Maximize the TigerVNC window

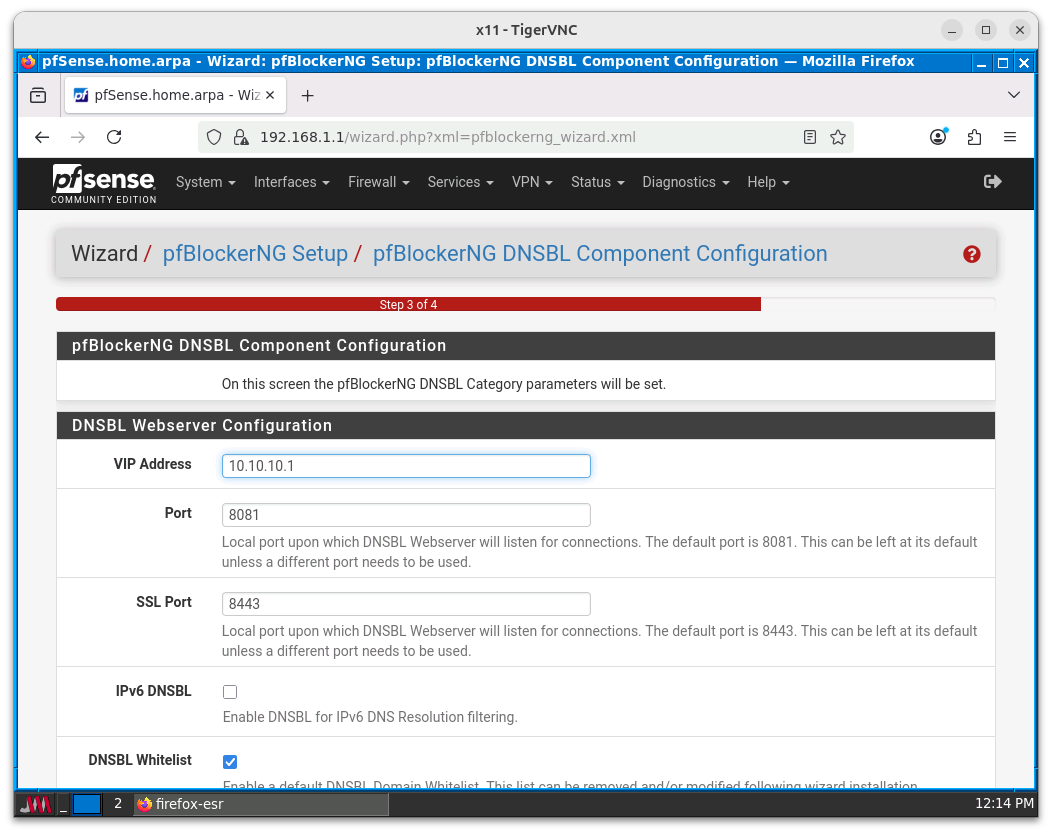(x=986, y=30)
